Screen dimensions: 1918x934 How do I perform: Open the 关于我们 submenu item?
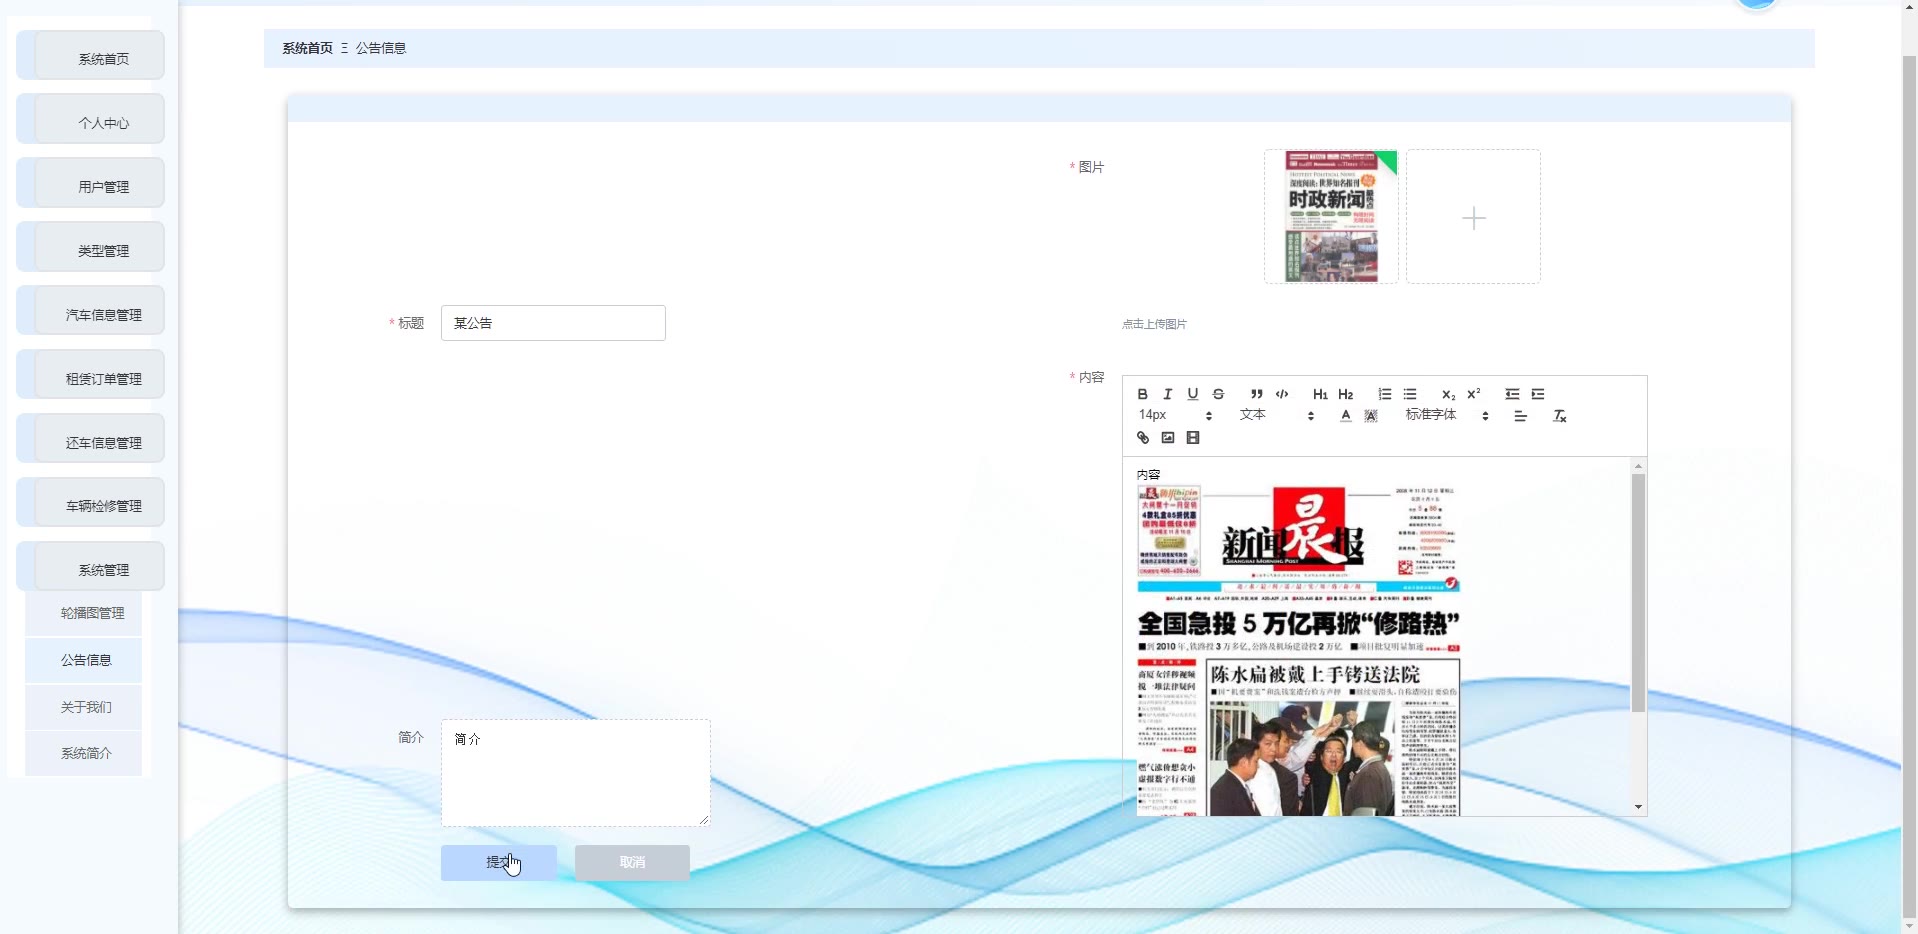click(x=84, y=707)
